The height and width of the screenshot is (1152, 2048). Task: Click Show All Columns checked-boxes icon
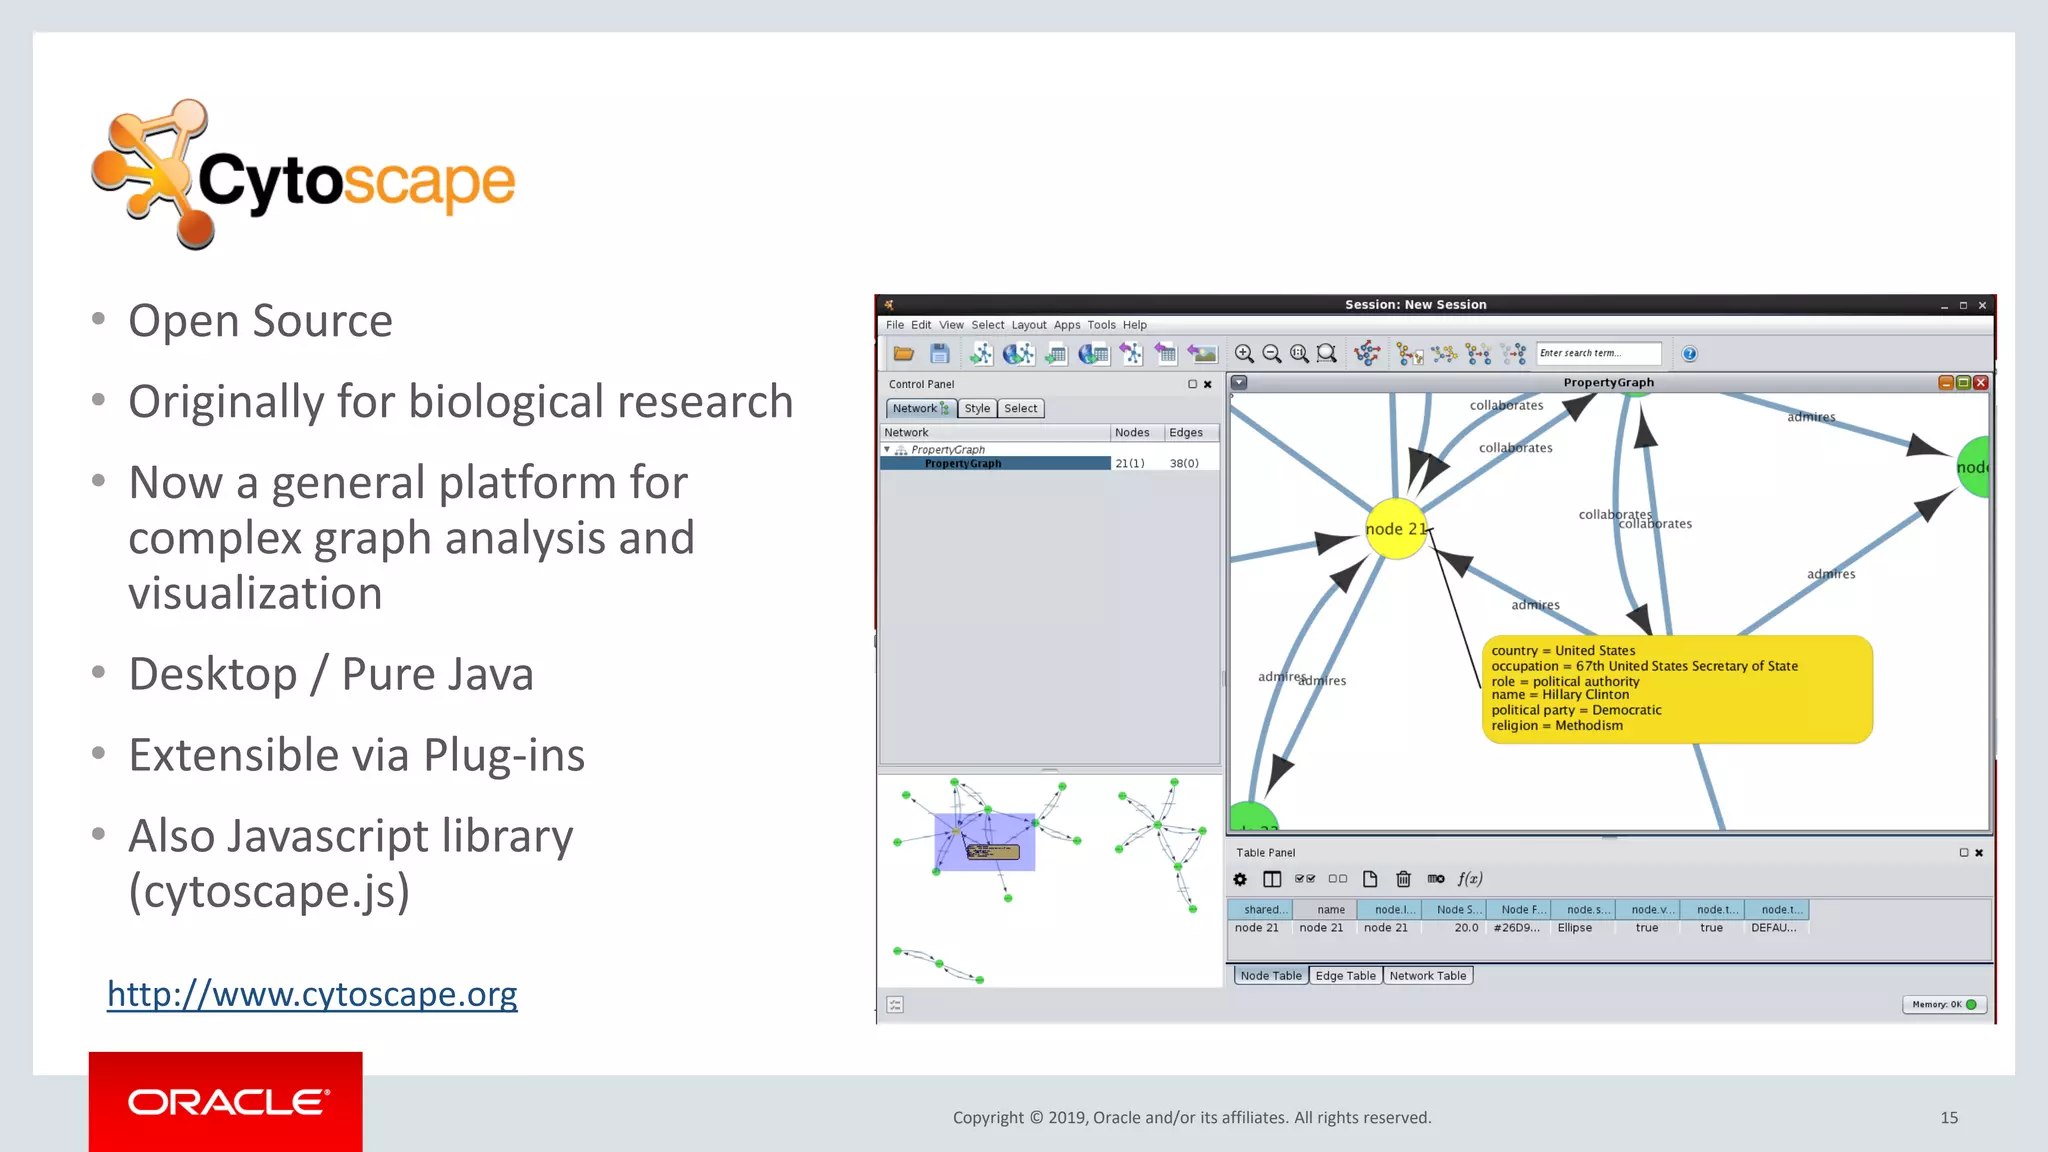[x=1305, y=879]
